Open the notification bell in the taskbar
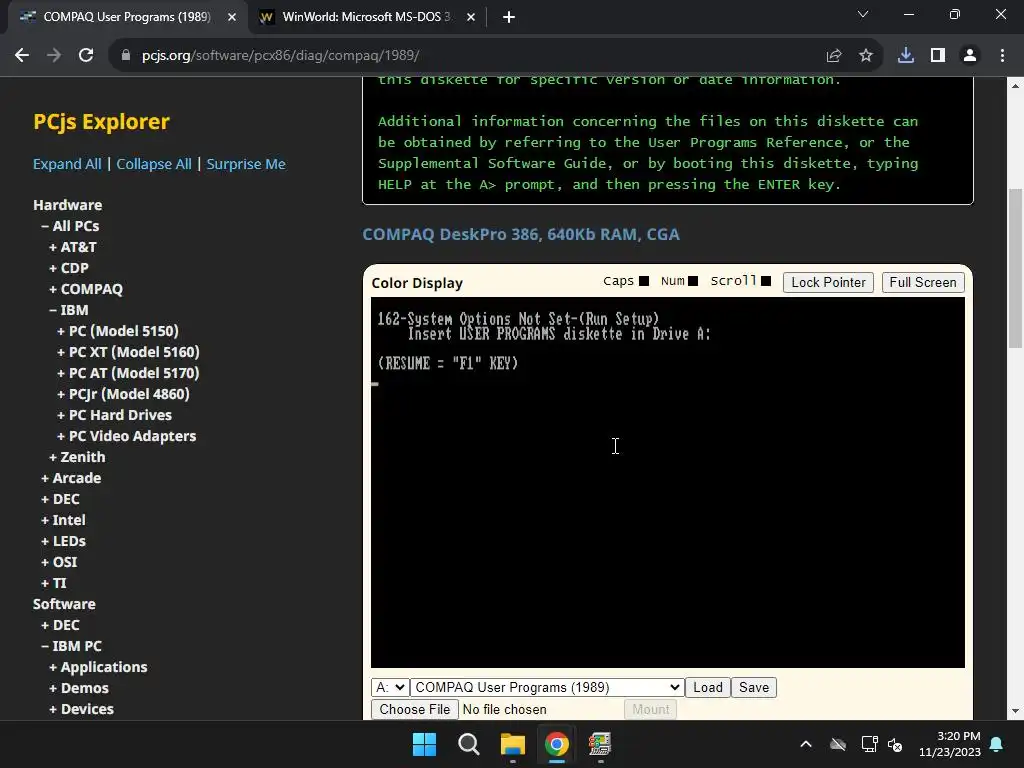 (997, 744)
